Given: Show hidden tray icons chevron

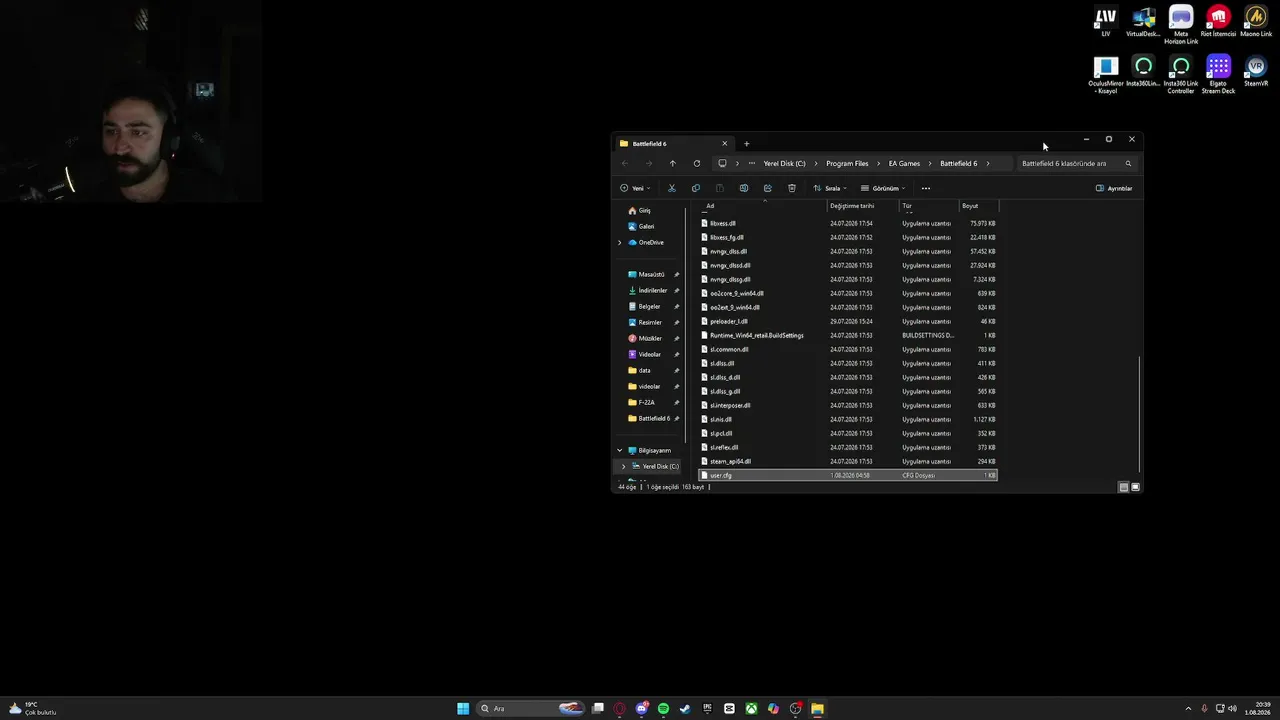Looking at the screenshot, I should (x=1188, y=709).
